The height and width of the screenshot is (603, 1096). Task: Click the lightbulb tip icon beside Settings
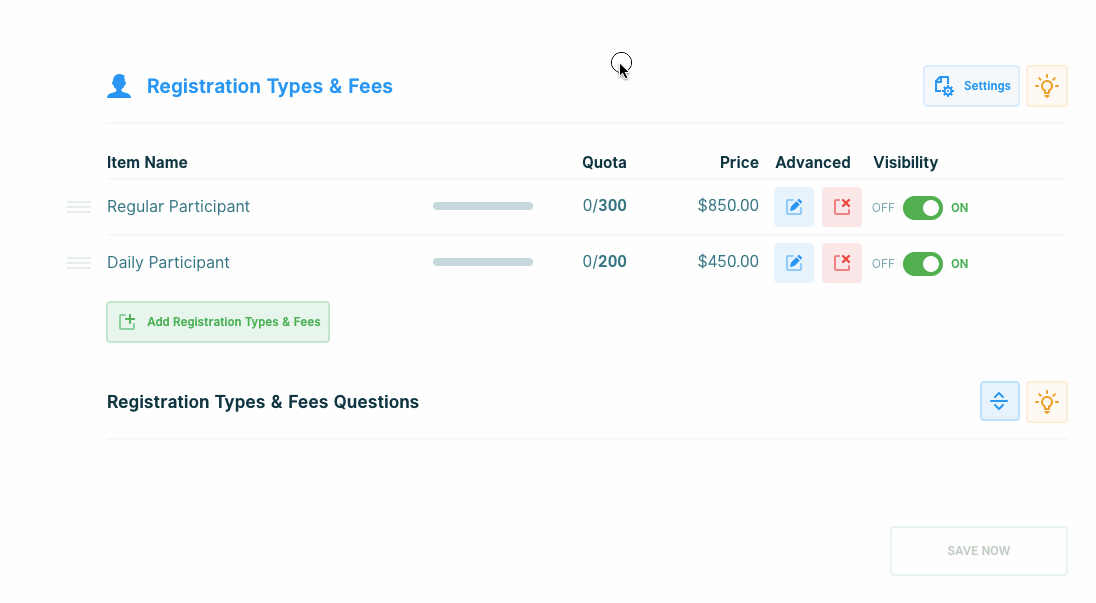pos(1047,86)
